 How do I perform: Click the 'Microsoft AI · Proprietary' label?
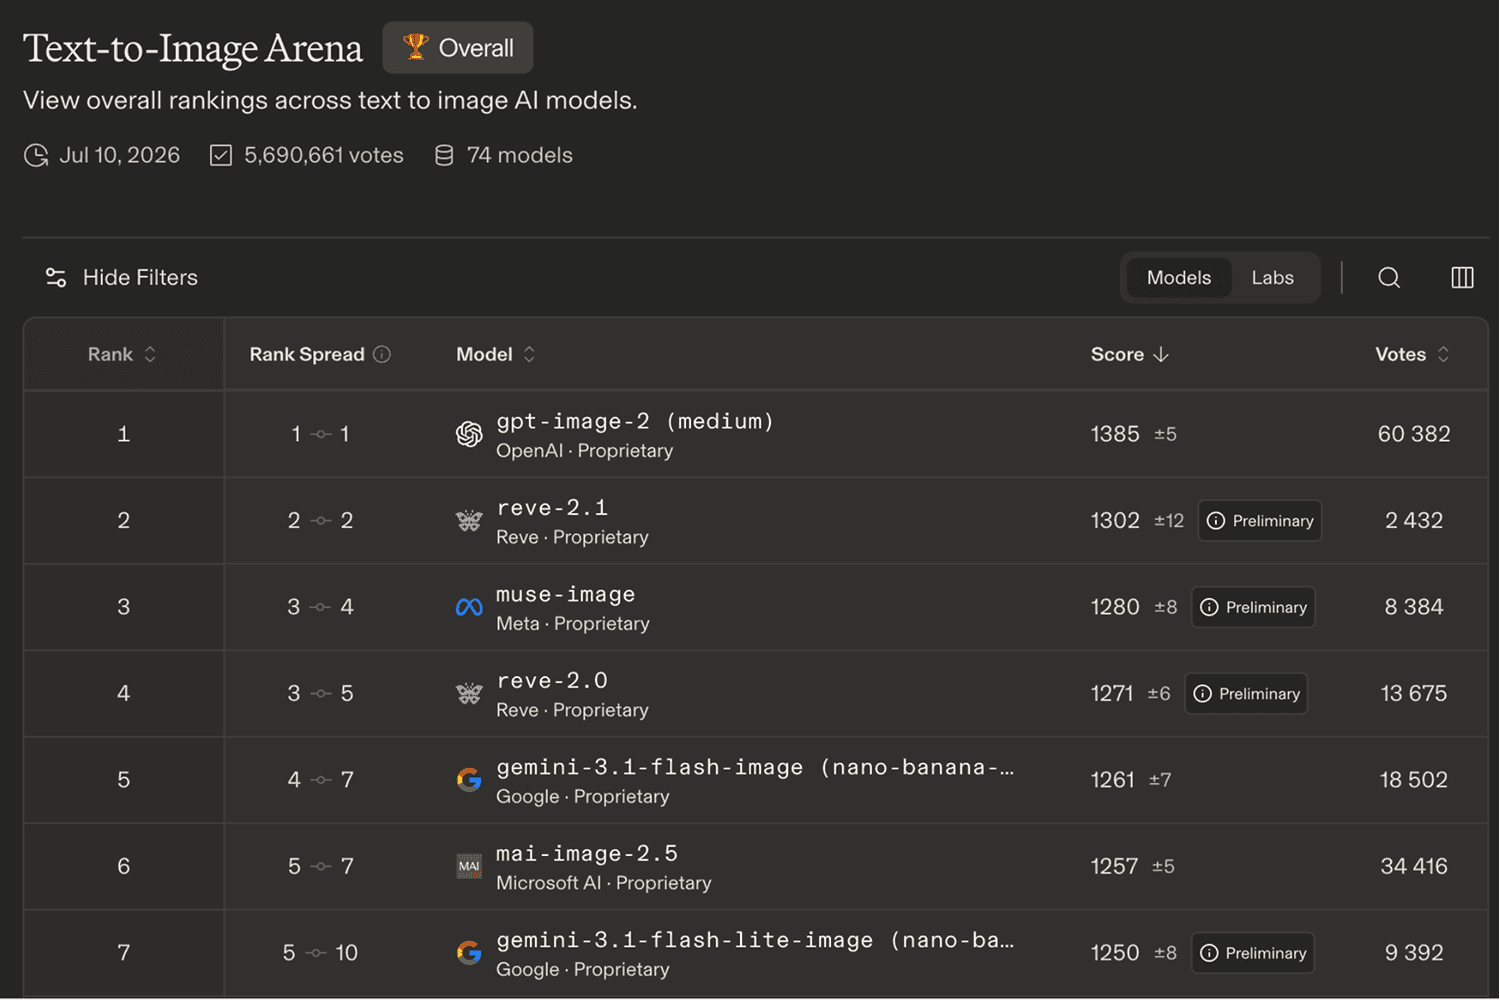tap(604, 883)
